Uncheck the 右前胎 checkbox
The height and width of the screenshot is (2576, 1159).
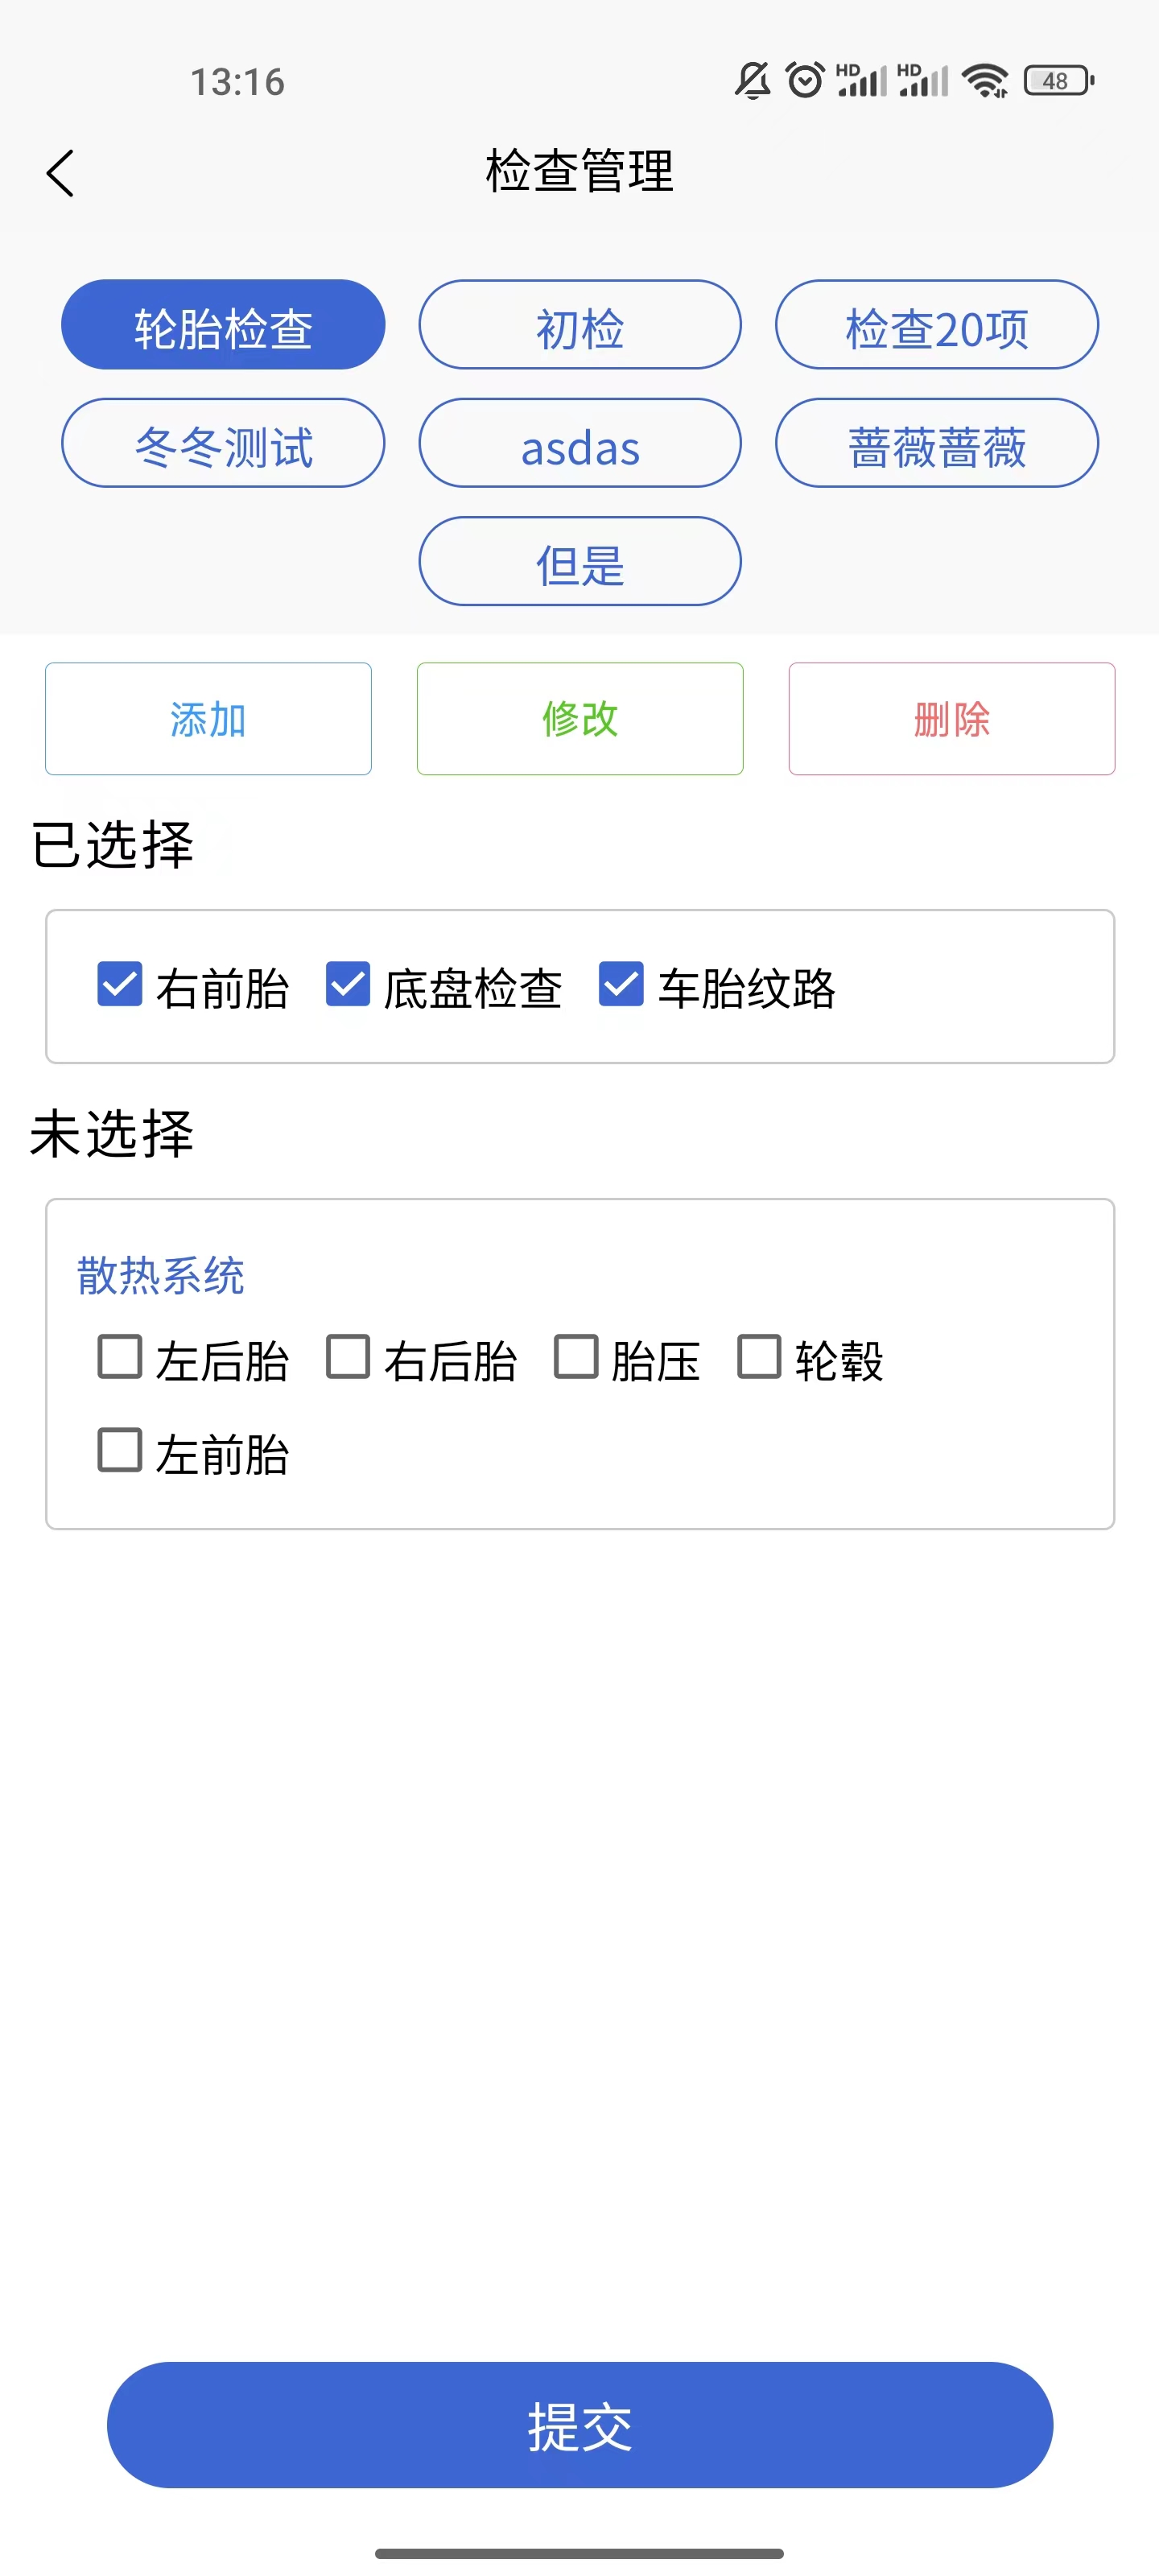tap(120, 984)
